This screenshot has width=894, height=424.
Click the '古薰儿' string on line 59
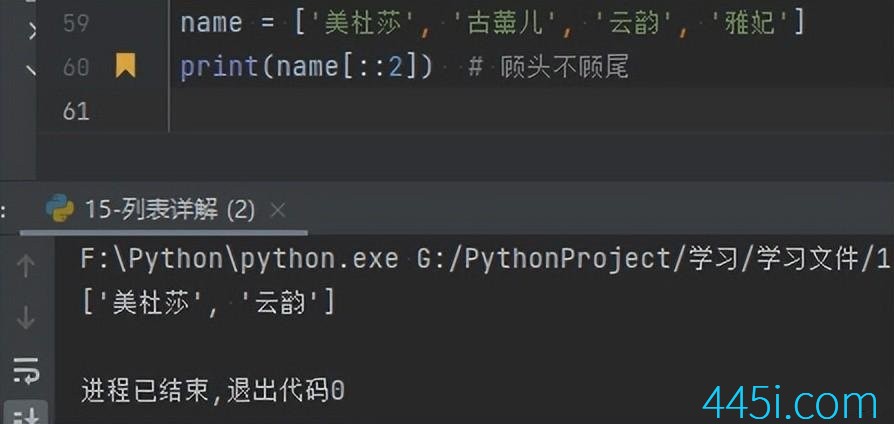coord(506,23)
